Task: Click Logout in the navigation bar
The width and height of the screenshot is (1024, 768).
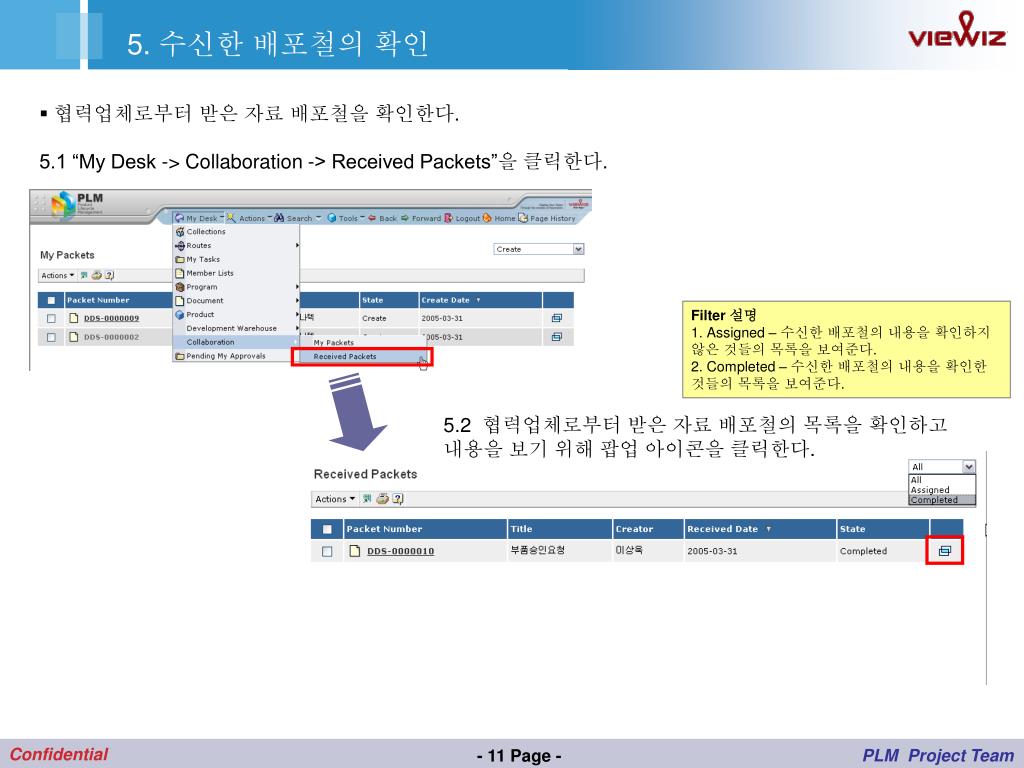Action: pyautogui.click(x=462, y=218)
